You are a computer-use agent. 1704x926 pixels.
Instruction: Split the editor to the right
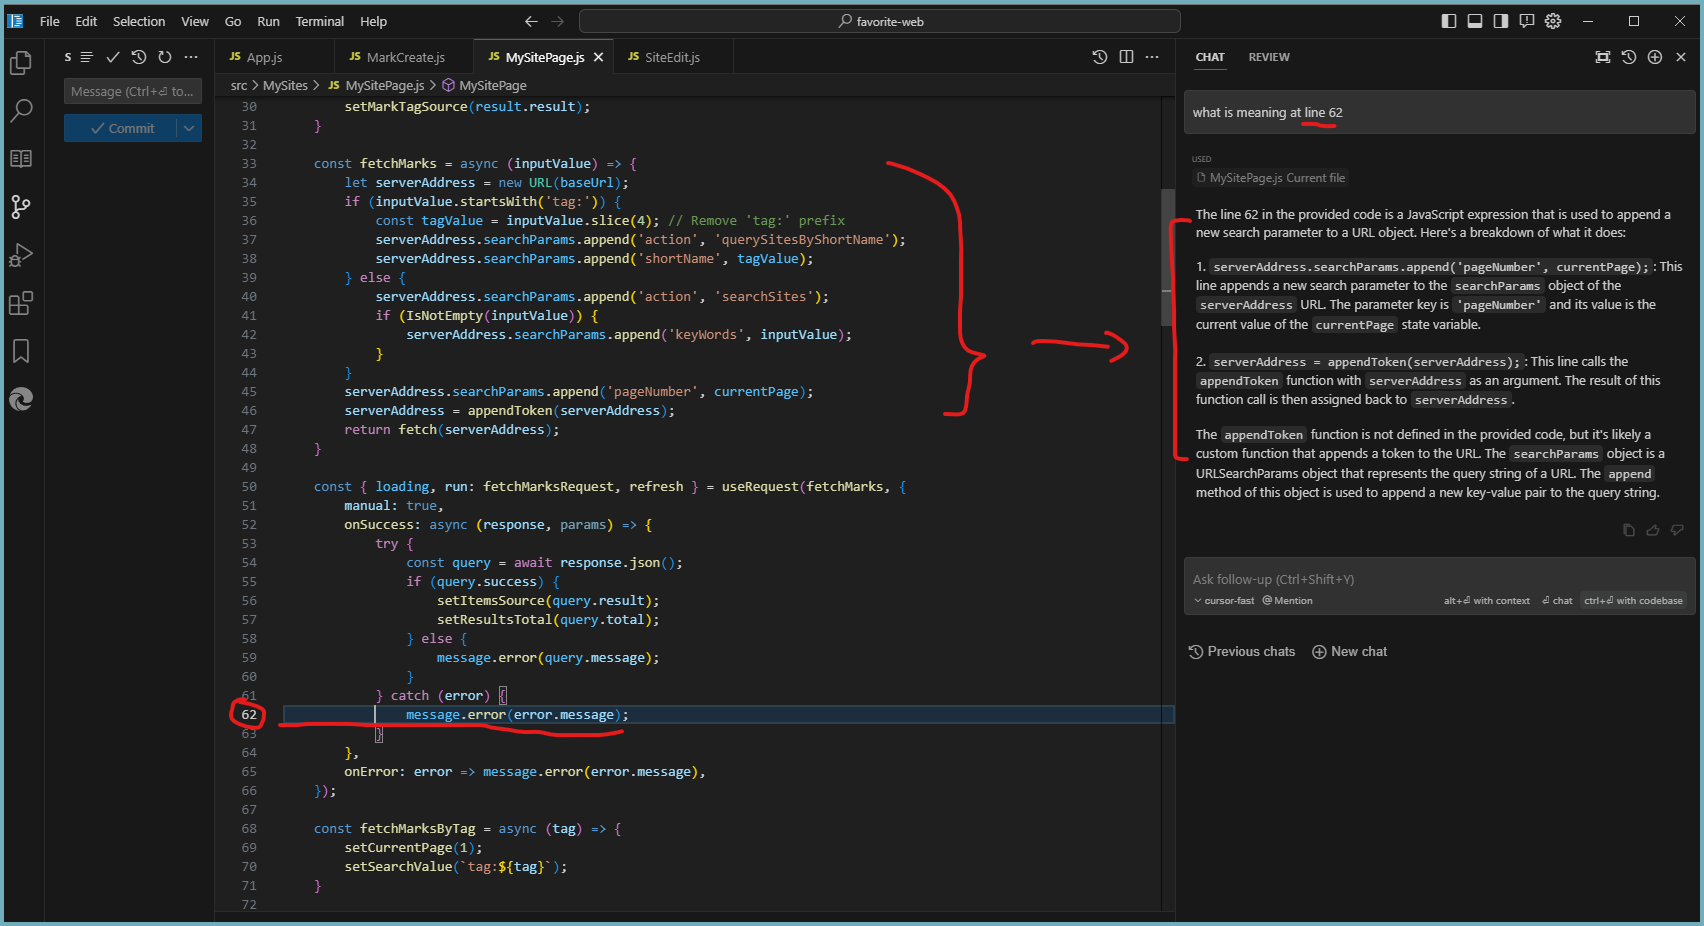(1126, 57)
